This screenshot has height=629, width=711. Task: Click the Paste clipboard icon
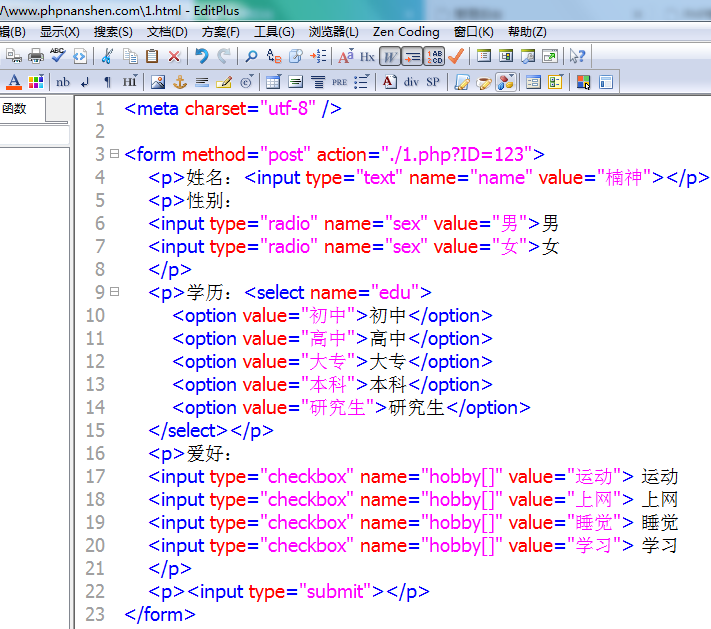[x=152, y=56]
